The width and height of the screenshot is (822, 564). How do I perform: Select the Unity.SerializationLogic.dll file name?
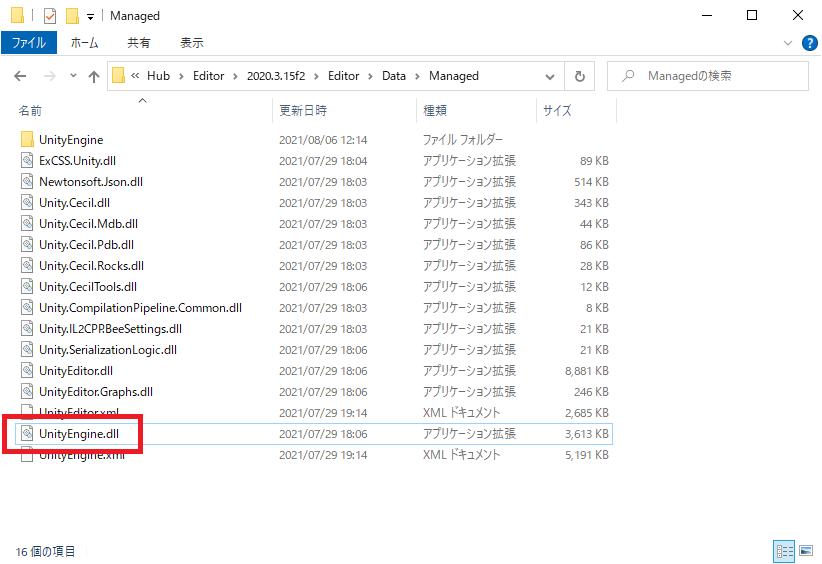tap(107, 350)
